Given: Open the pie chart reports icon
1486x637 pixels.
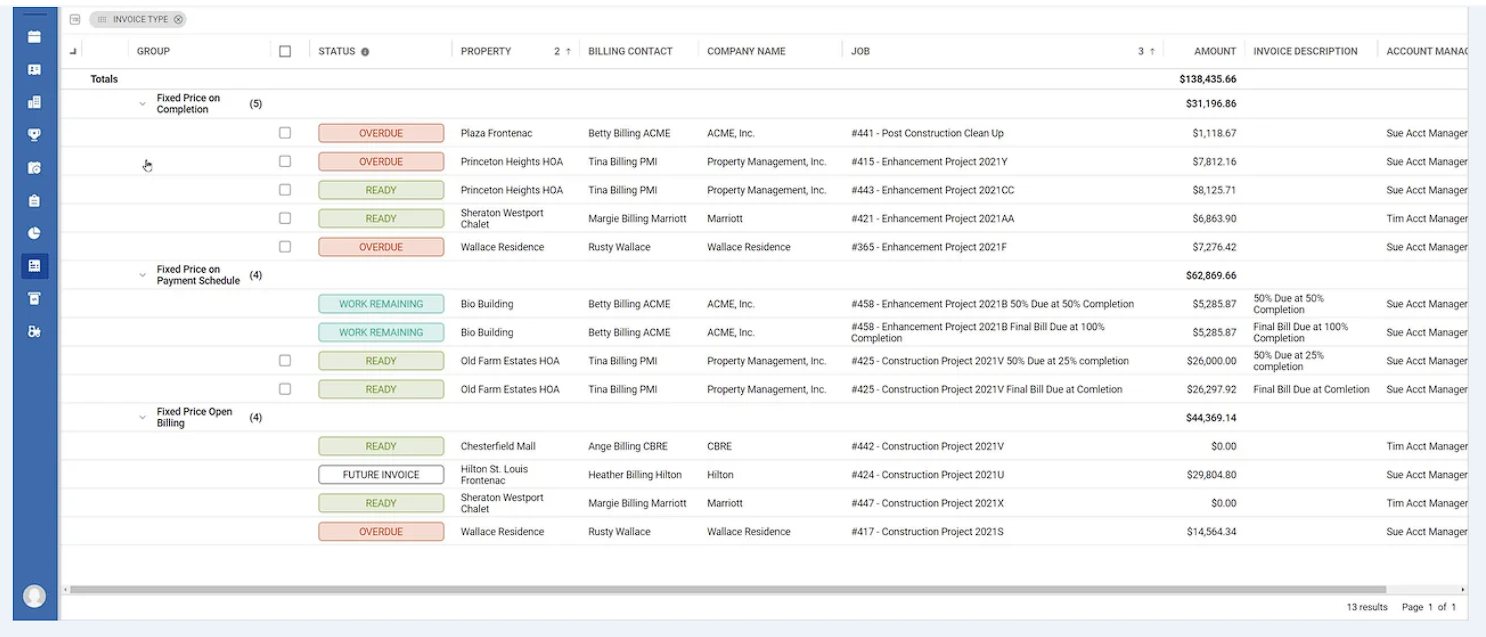Looking at the screenshot, I should pyautogui.click(x=35, y=233).
